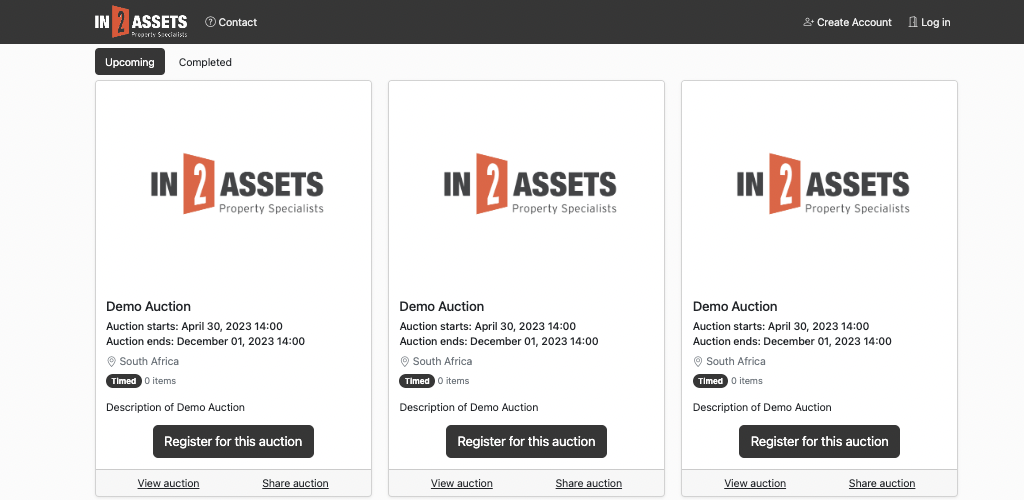Screen dimensions: 1024x500
Task: Open View auction link in first card
Action: [168, 484]
